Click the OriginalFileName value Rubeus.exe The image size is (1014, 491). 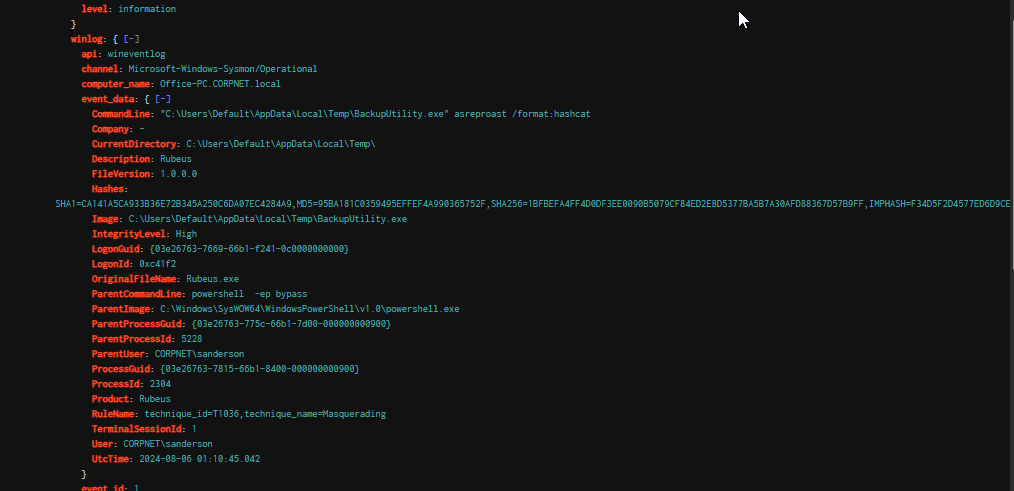202,279
